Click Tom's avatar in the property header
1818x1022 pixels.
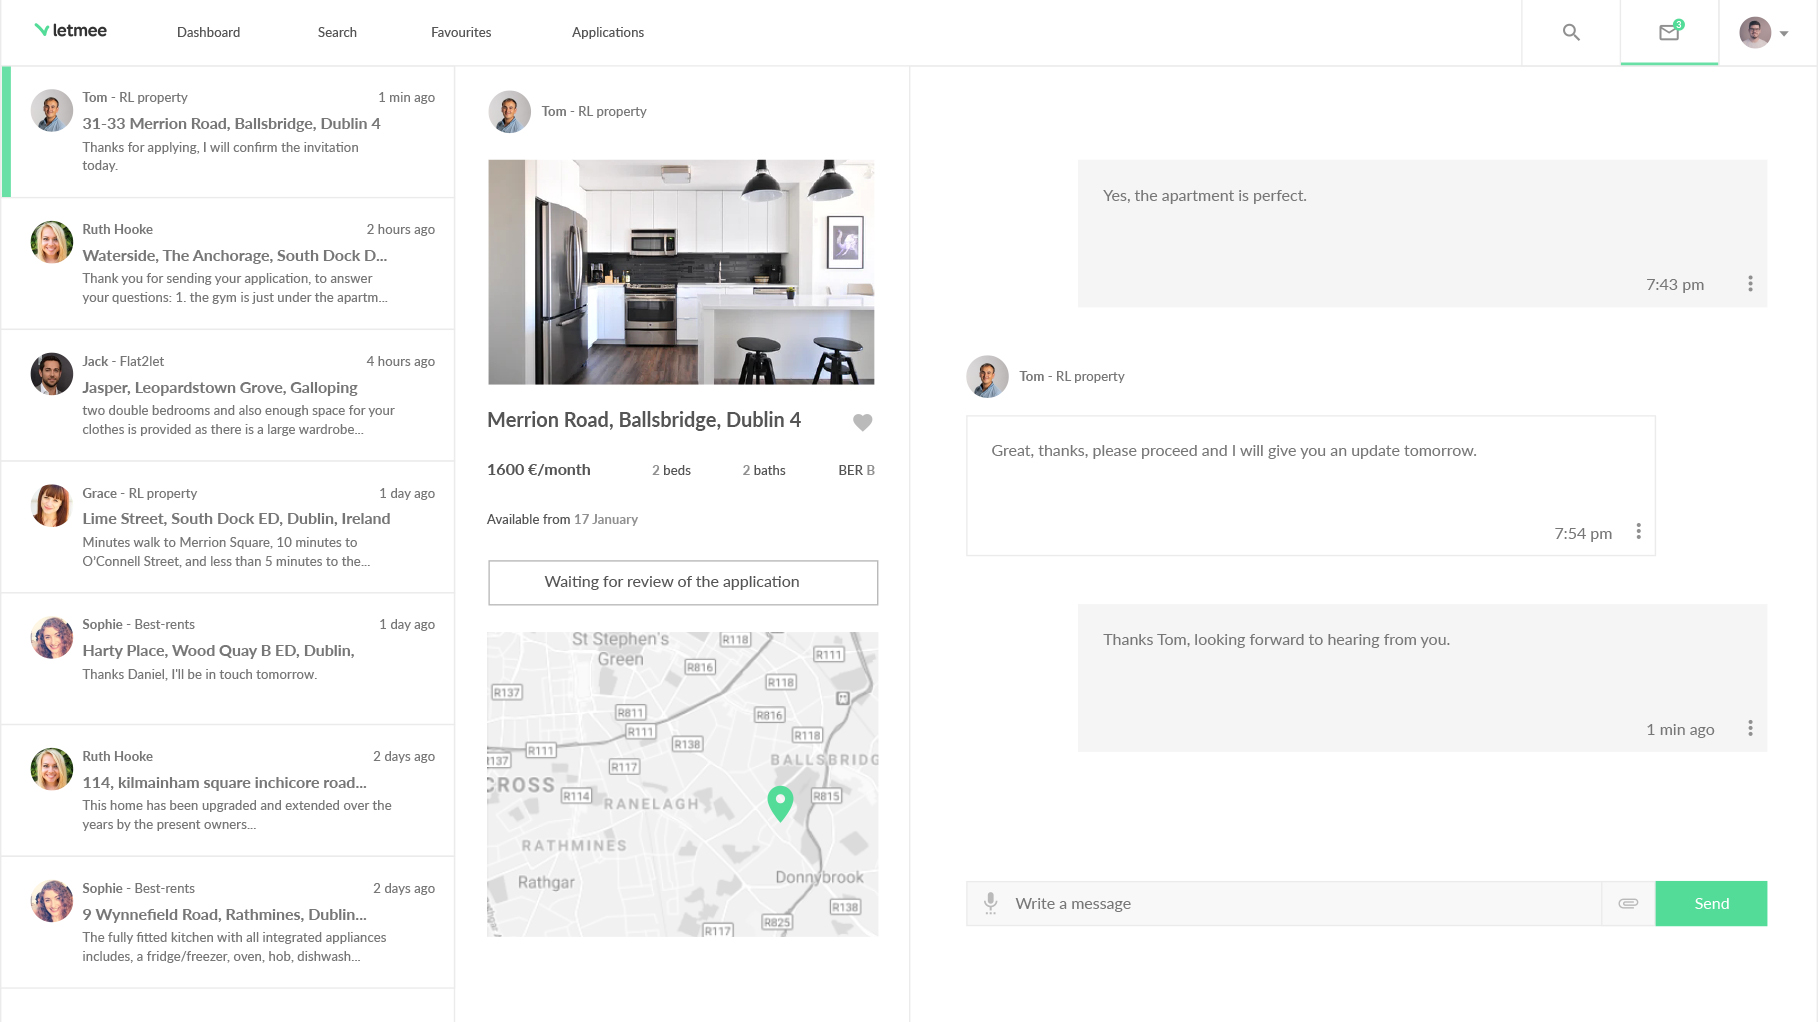point(509,112)
